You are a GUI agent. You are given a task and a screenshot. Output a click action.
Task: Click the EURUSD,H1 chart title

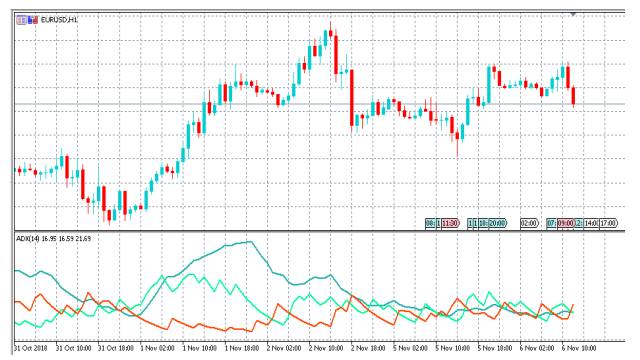tap(59, 20)
